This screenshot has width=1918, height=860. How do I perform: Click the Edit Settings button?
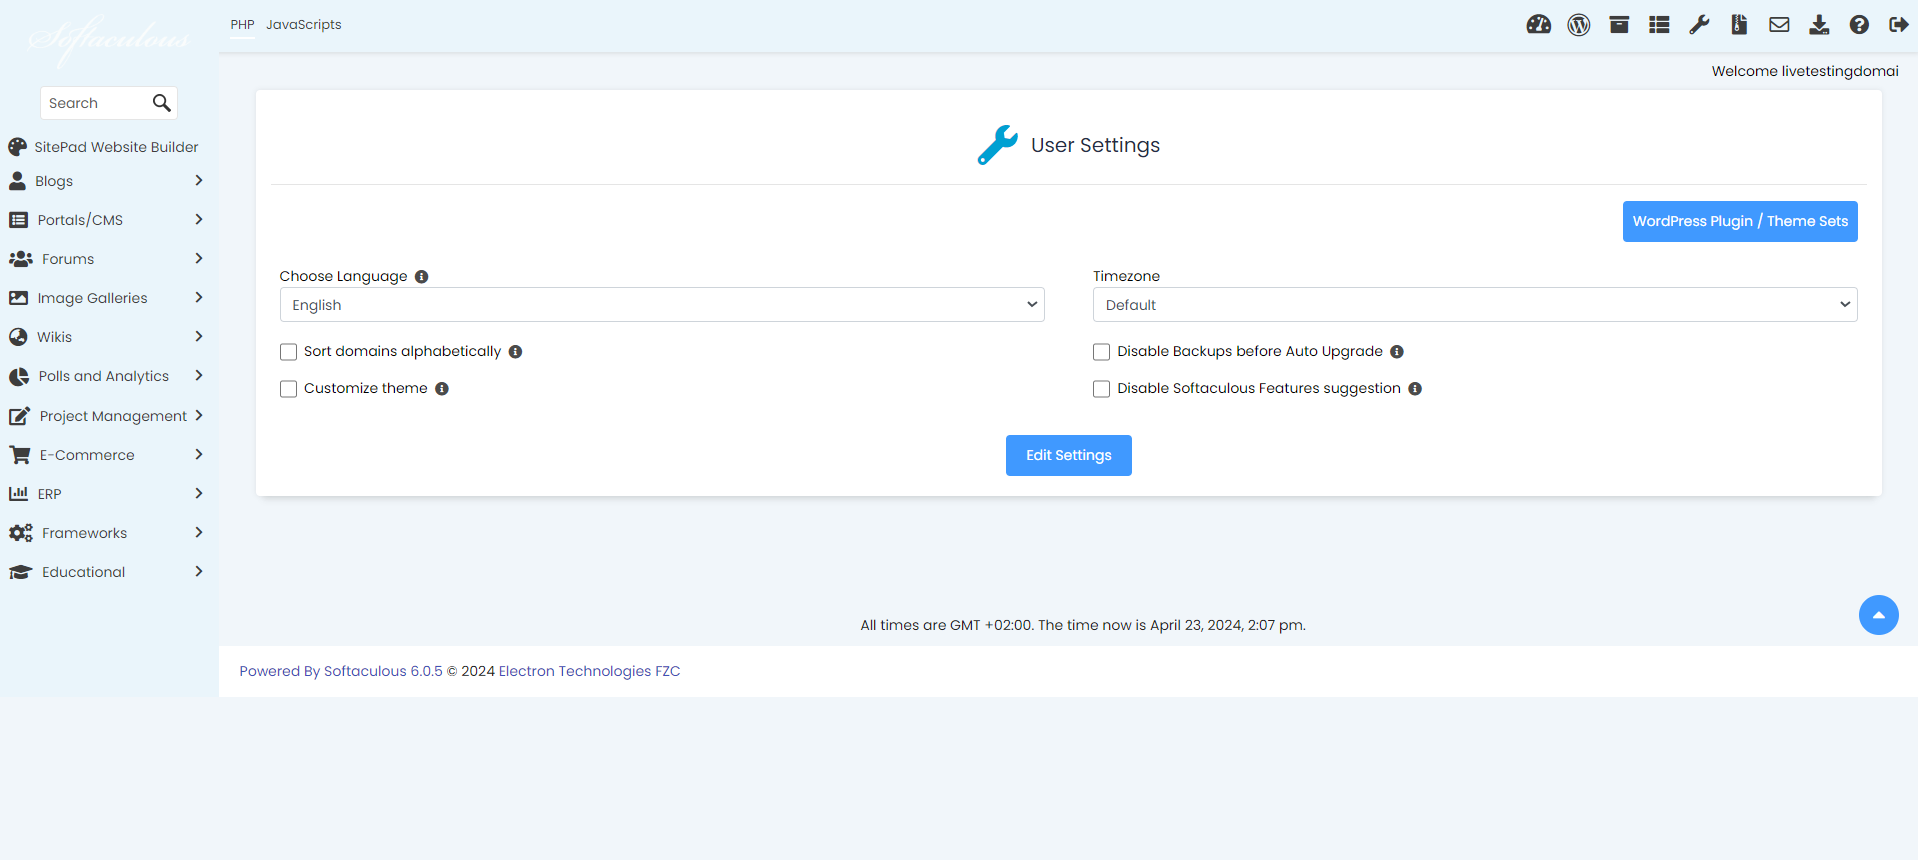pyautogui.click(x=1068, y=455)
